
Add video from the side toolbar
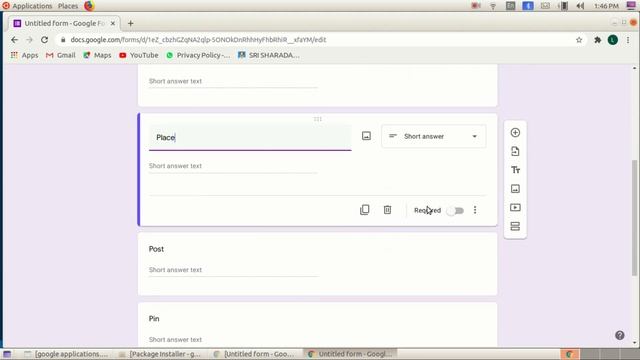[x=515, y=207]
